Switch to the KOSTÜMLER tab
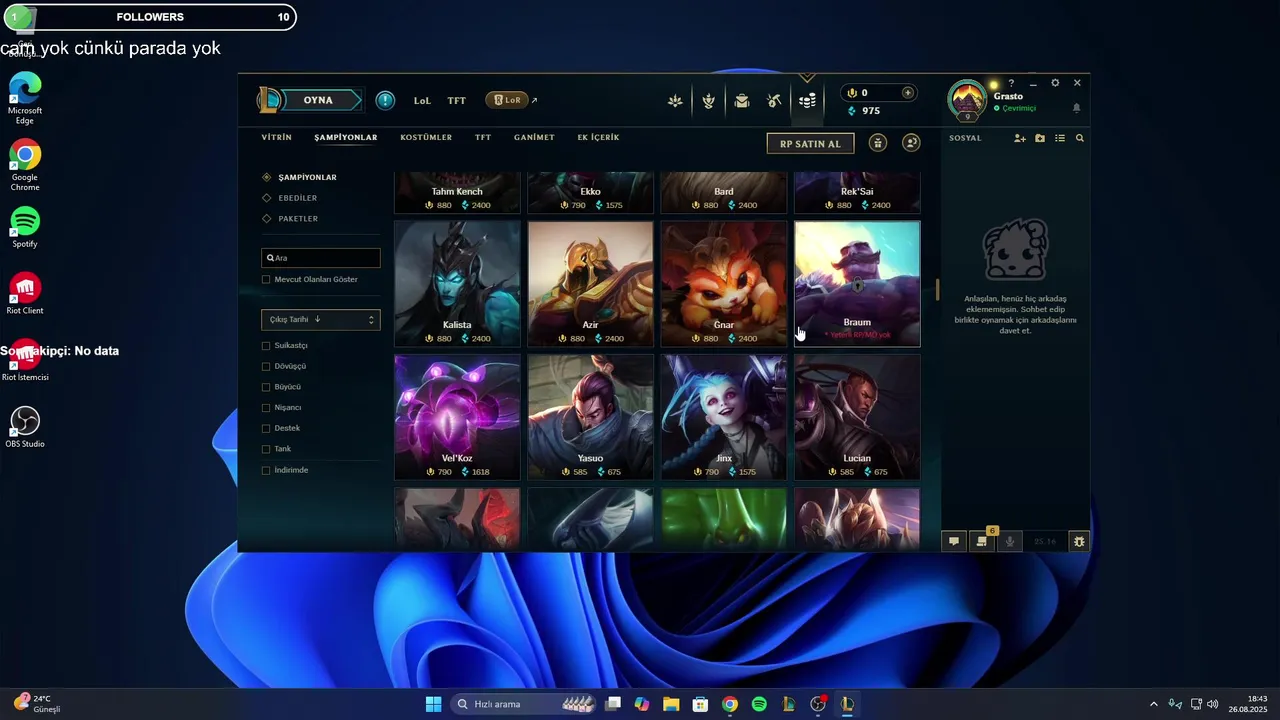 pos(426,137)
